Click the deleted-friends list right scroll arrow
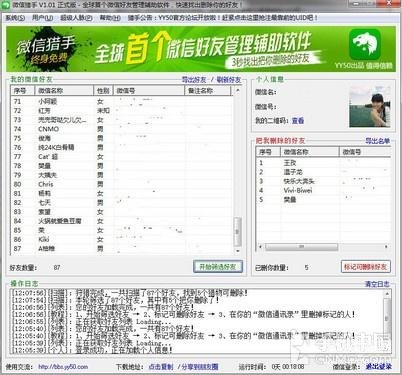402x375 pixels. point(386,247)
